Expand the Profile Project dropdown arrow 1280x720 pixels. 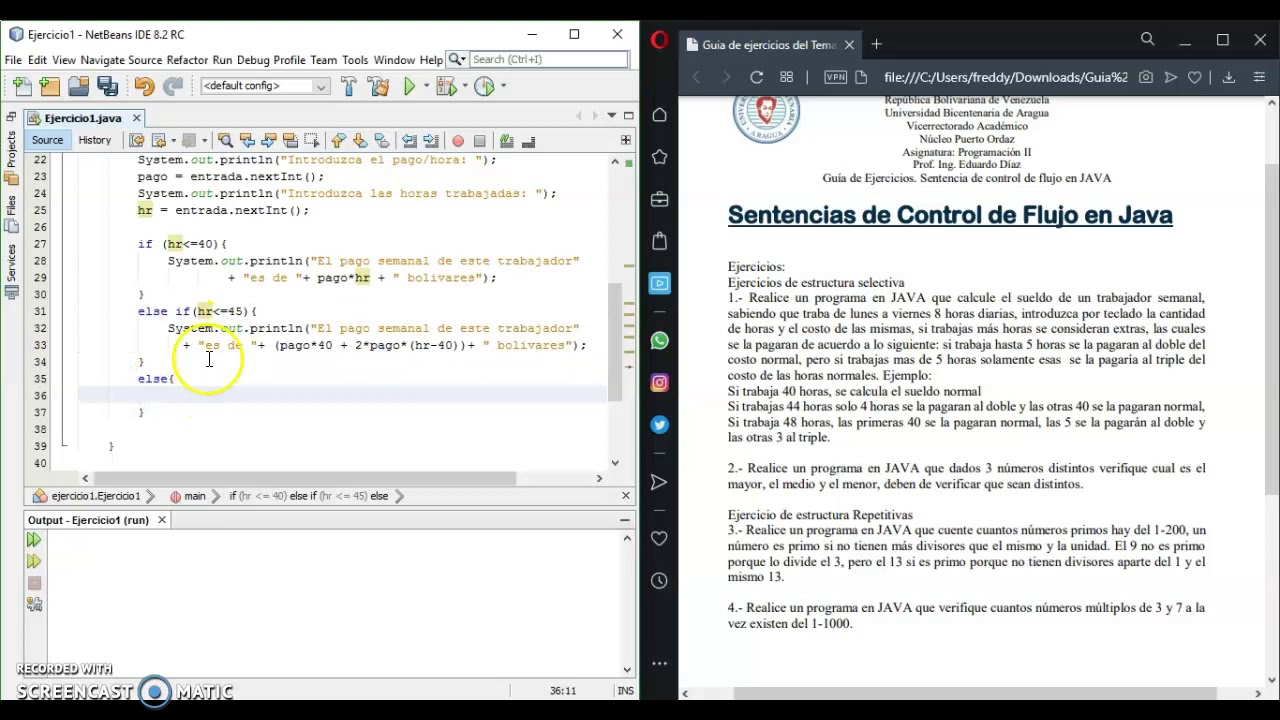(x=503, y=86)
